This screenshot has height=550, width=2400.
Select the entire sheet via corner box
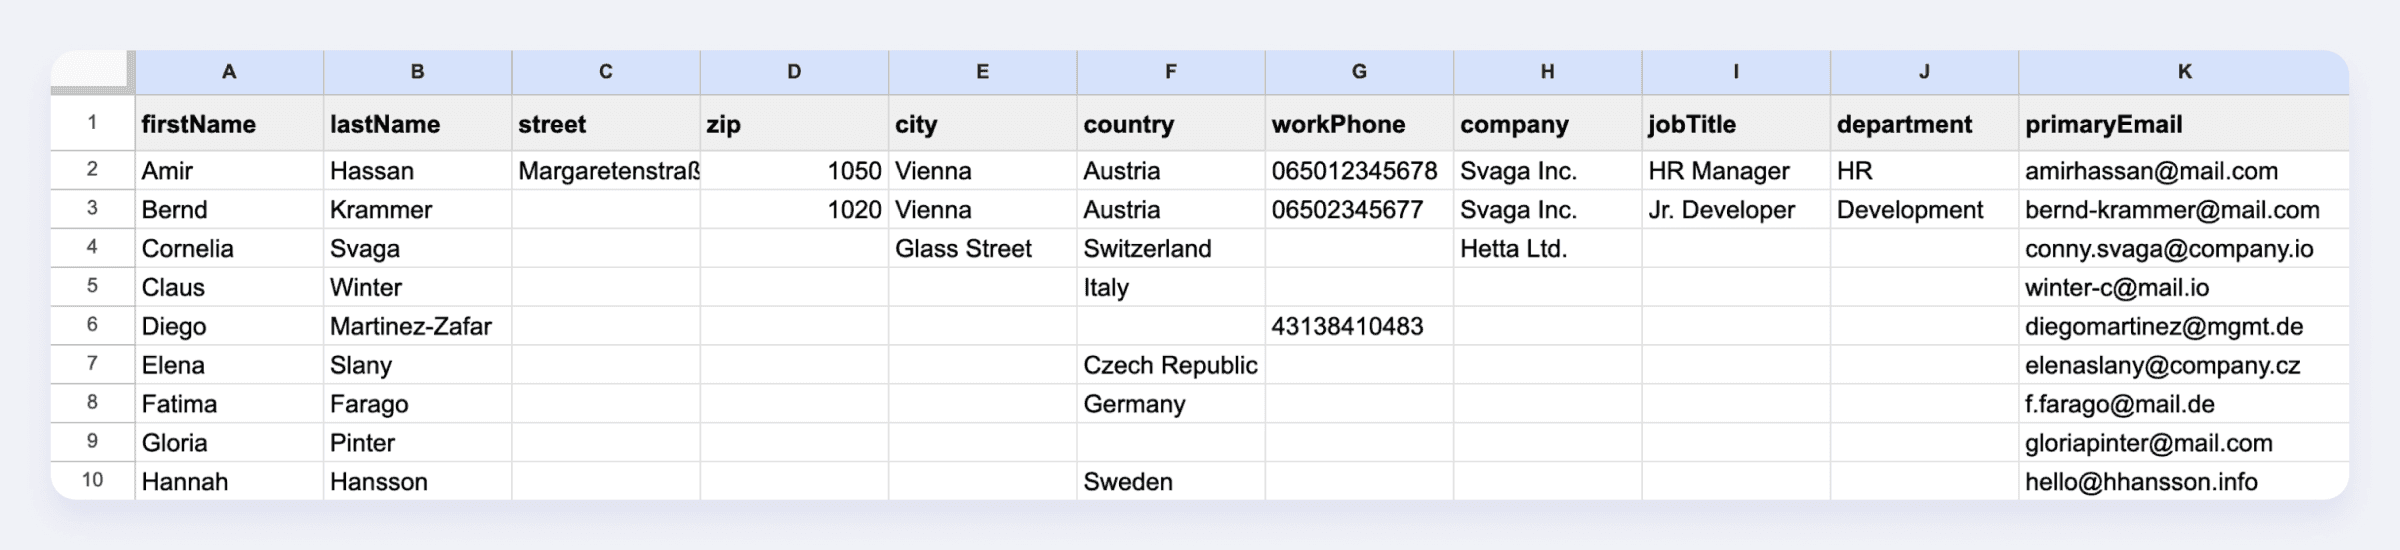tap(92, 72)
